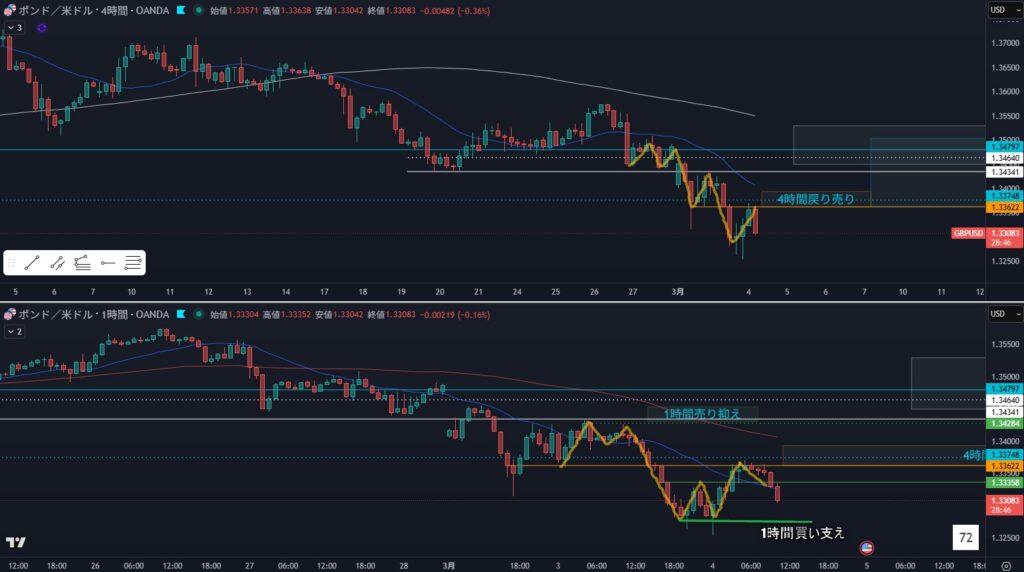Click the purple indicator icon in top chart
This screenshot has width=1024, height=572.
[41, 28]
